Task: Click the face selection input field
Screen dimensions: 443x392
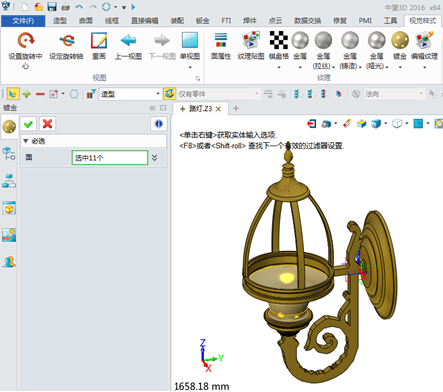Action: tap(110, 158)
